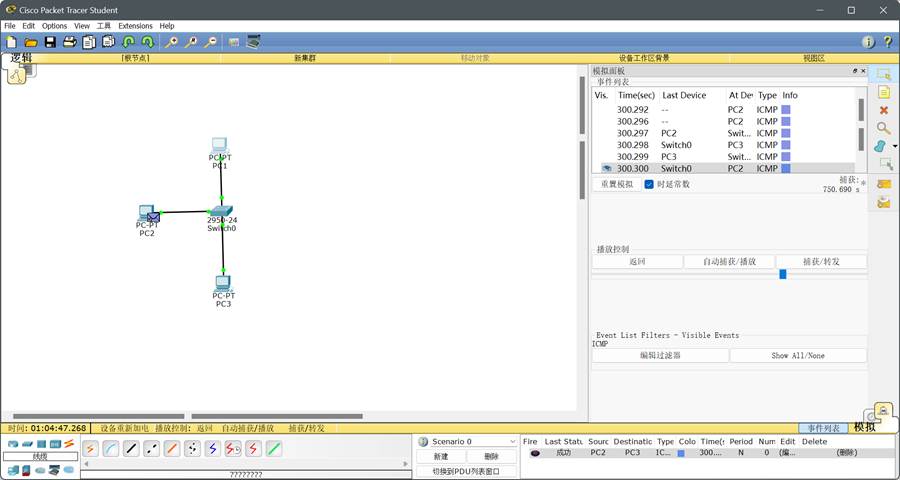Screen dimensions: 900x480
Task: Click the 新建 scenario button
Action: point(441,456)
